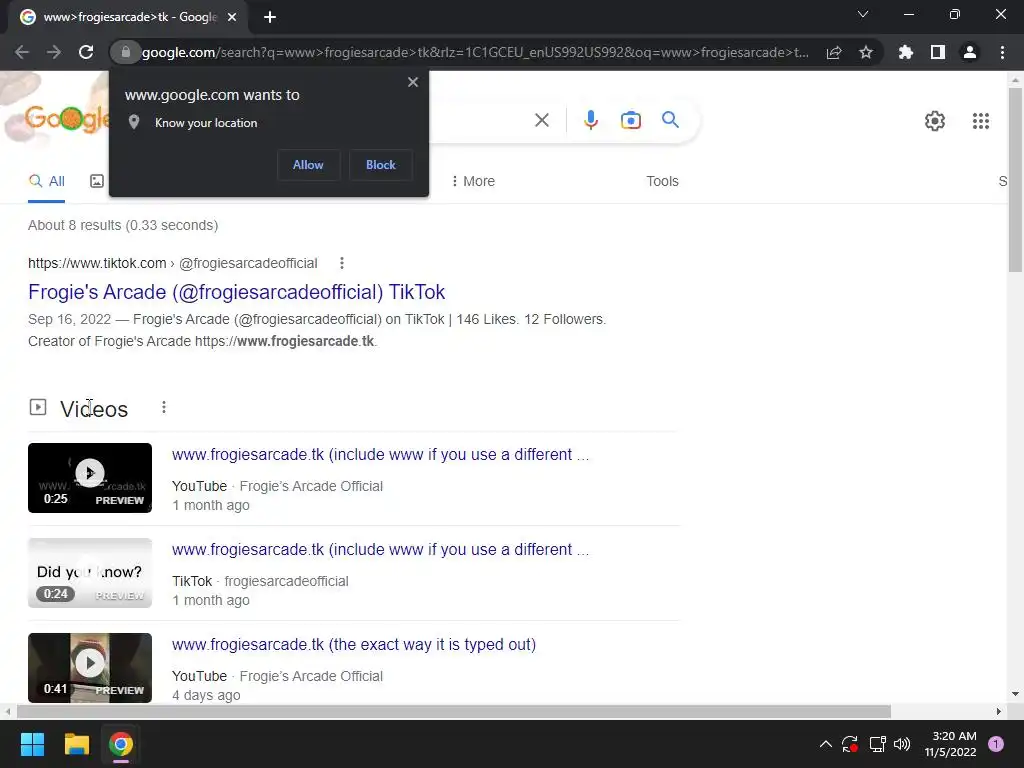Open the Chrome three-dot menu

point(1002,52)
